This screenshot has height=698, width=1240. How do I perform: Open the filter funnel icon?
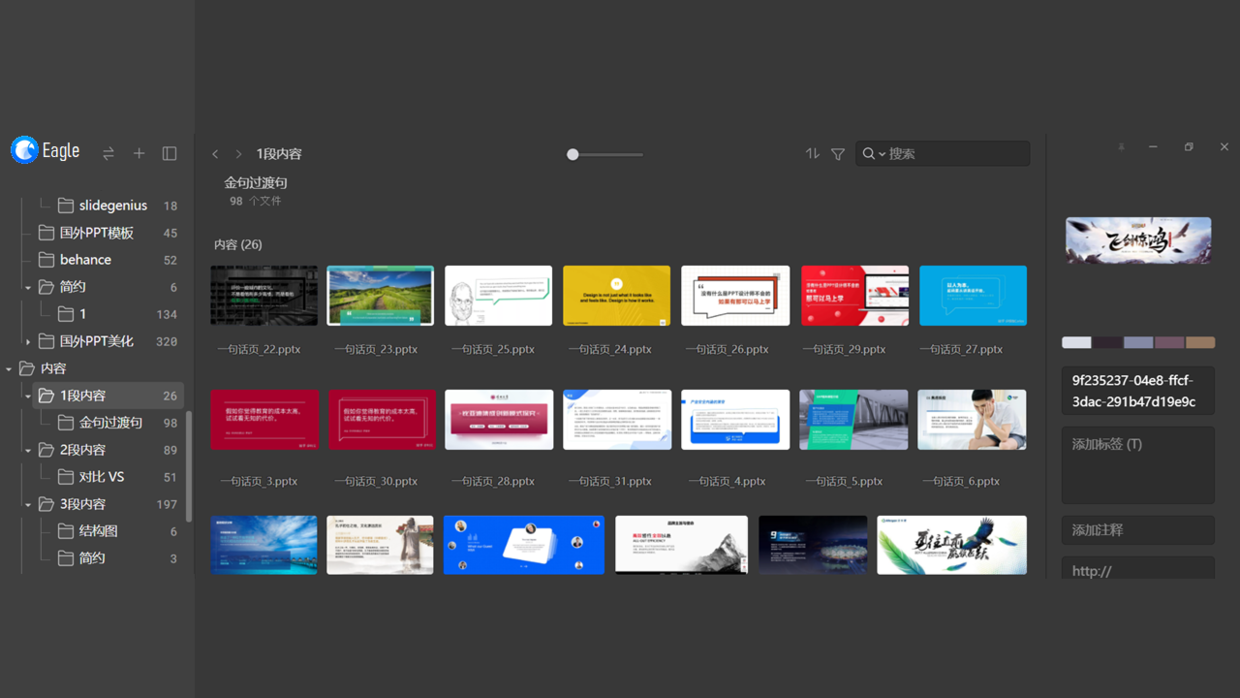(x=838, y=154)
